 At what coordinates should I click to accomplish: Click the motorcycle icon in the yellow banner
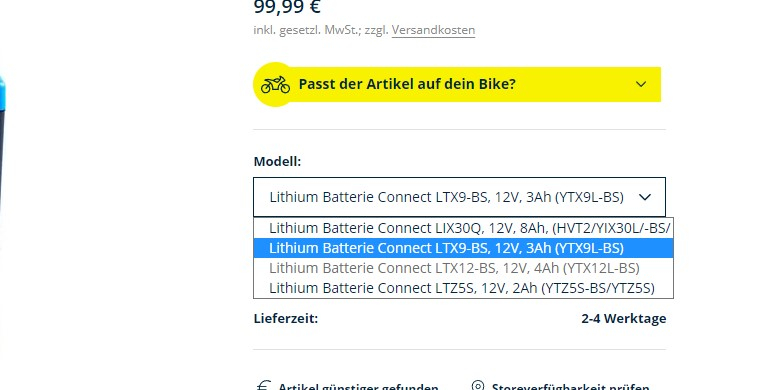(275, 84)
